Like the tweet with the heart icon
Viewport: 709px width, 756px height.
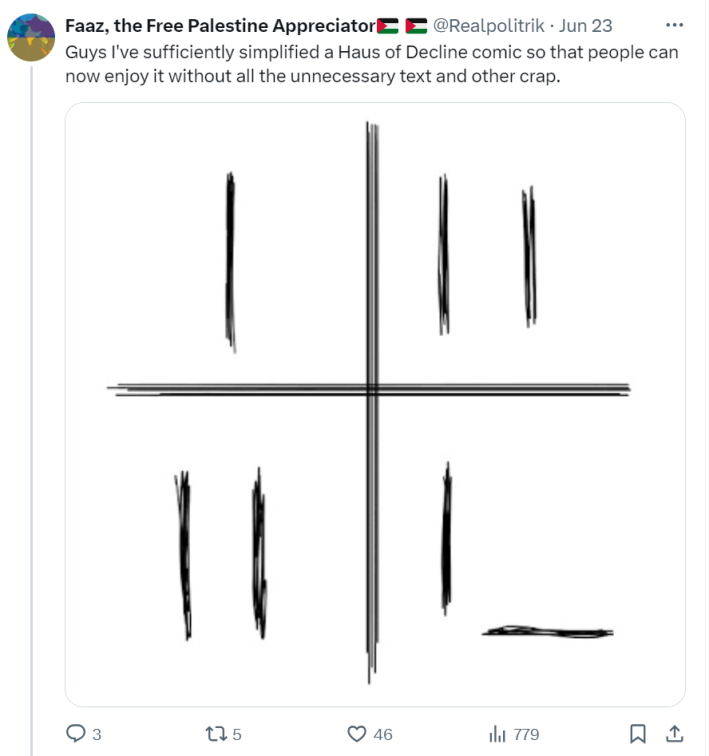[x=357, y=734]
